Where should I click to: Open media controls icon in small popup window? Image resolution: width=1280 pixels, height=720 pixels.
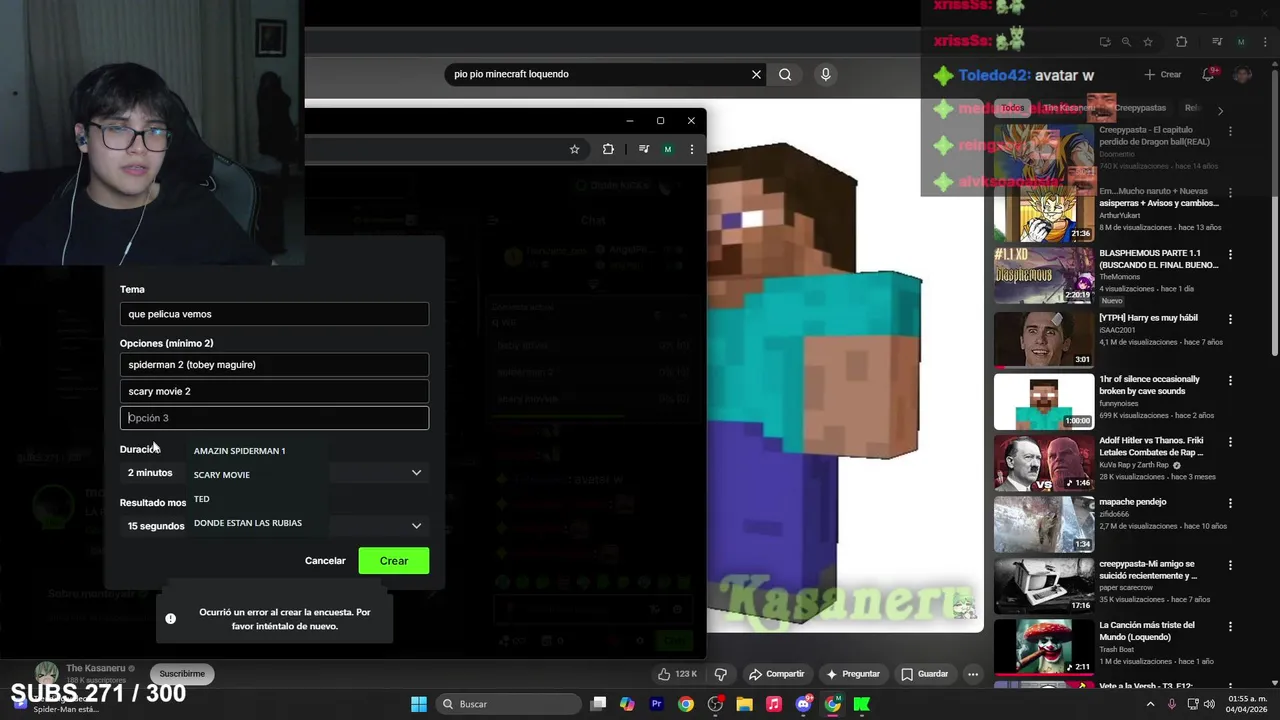click(x=644, y=149)
